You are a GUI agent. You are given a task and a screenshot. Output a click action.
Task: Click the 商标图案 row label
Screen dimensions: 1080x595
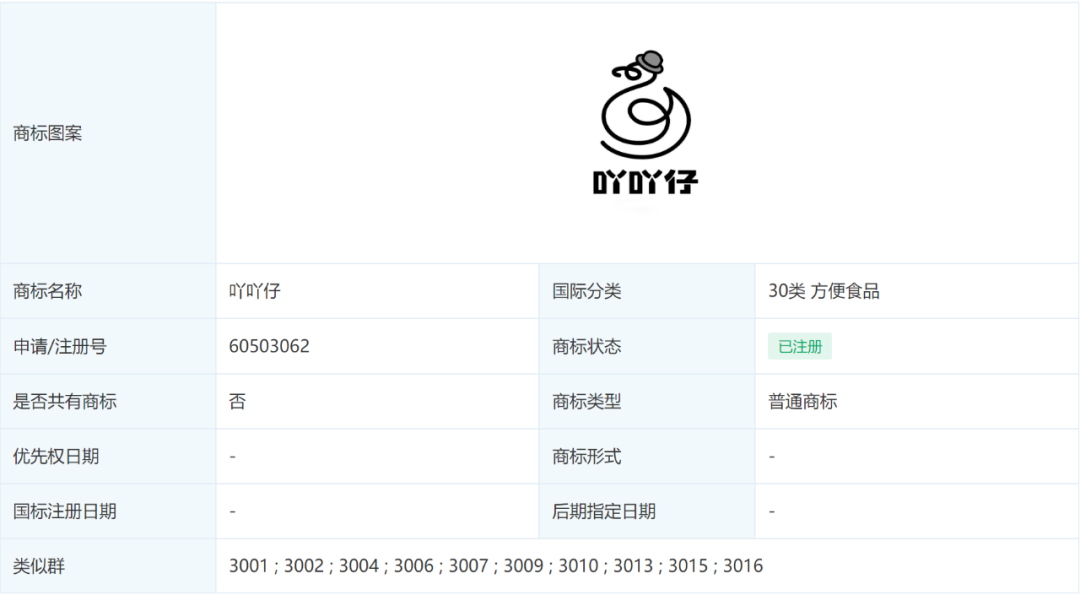coord(48,133)
